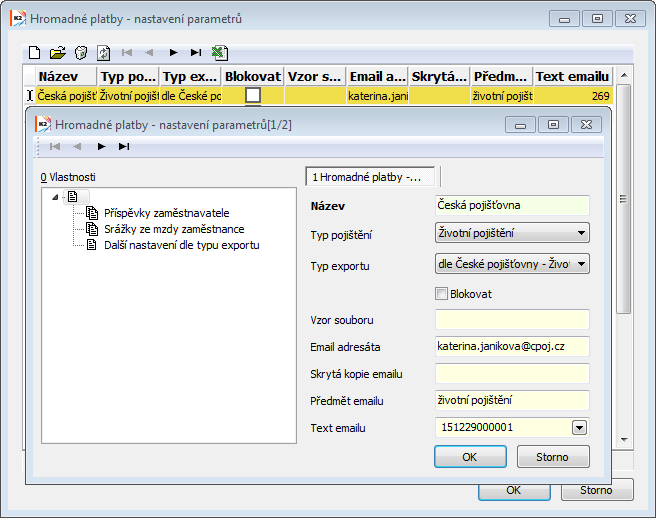Click Typ po... column header
This screenshot has height=518, width=656.
tap(128, 77)
